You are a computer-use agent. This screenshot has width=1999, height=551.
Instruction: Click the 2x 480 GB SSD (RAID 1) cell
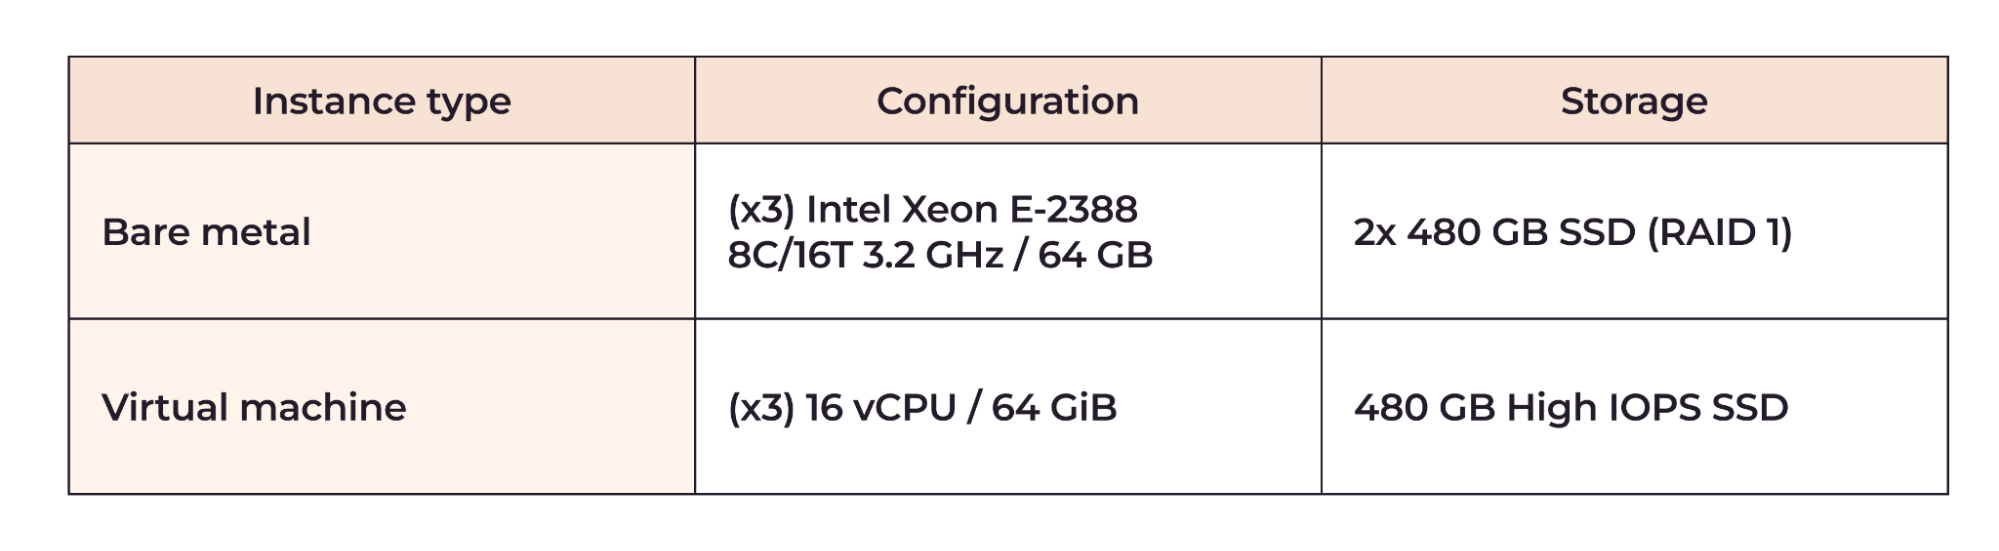(1634, 231)
